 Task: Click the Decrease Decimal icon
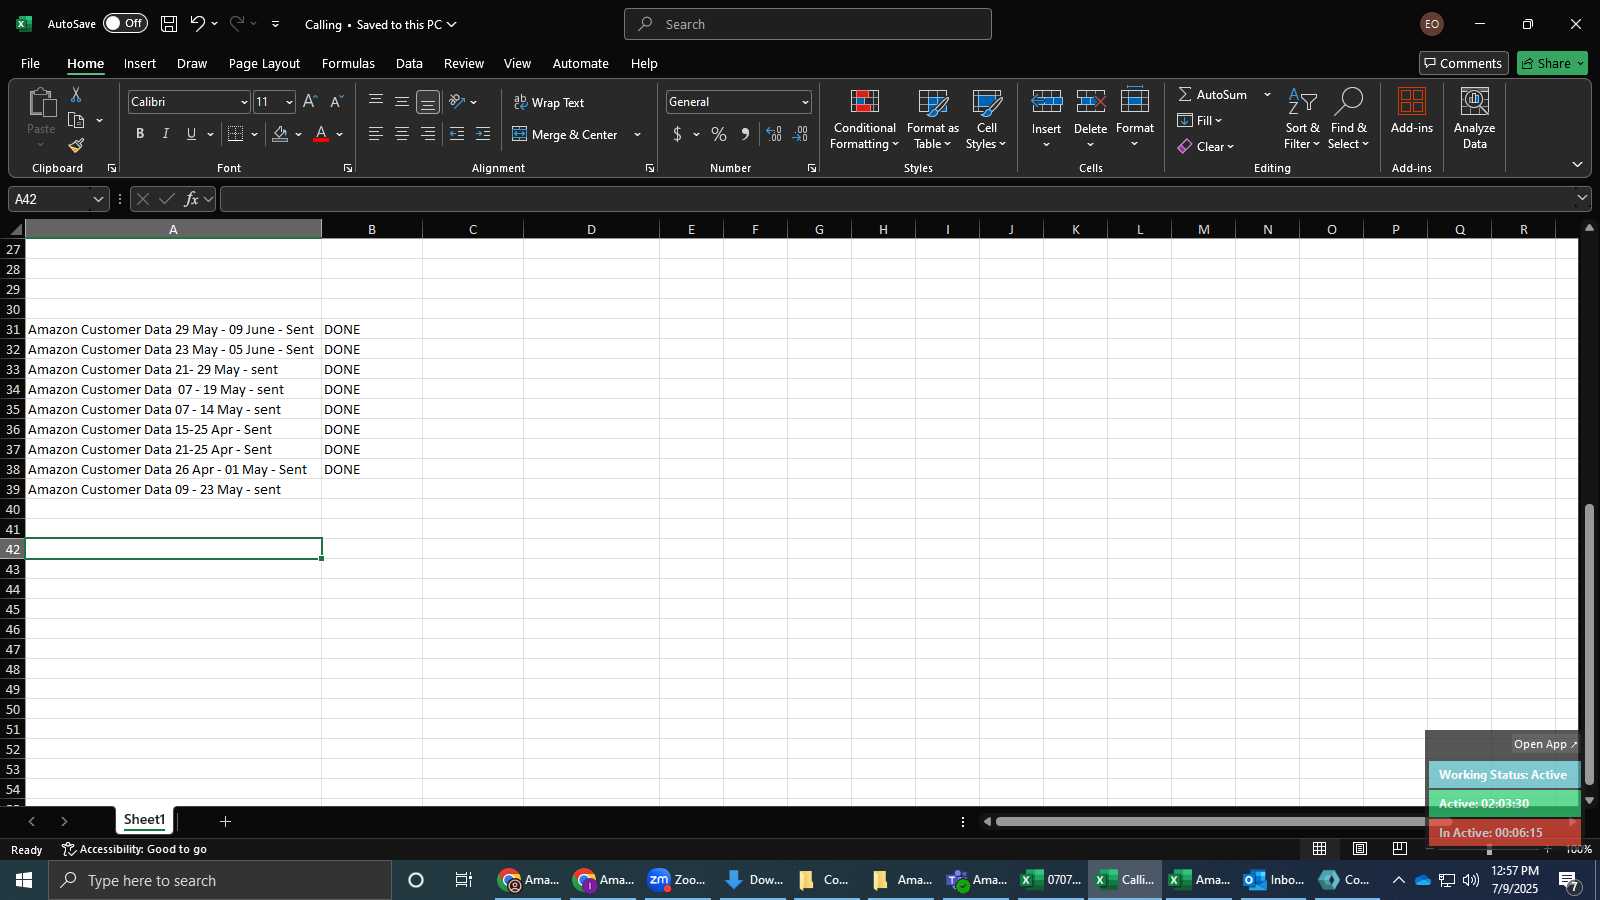(800, 134)
